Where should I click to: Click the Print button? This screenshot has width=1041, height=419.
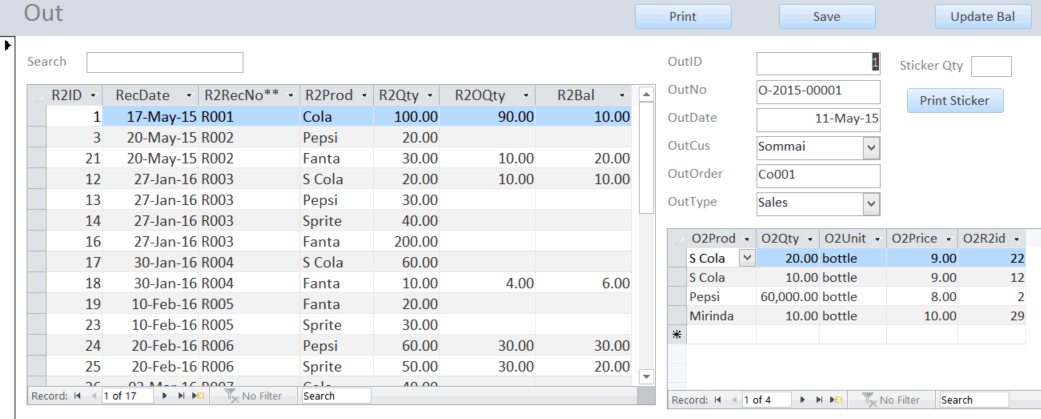coord(683,16)
